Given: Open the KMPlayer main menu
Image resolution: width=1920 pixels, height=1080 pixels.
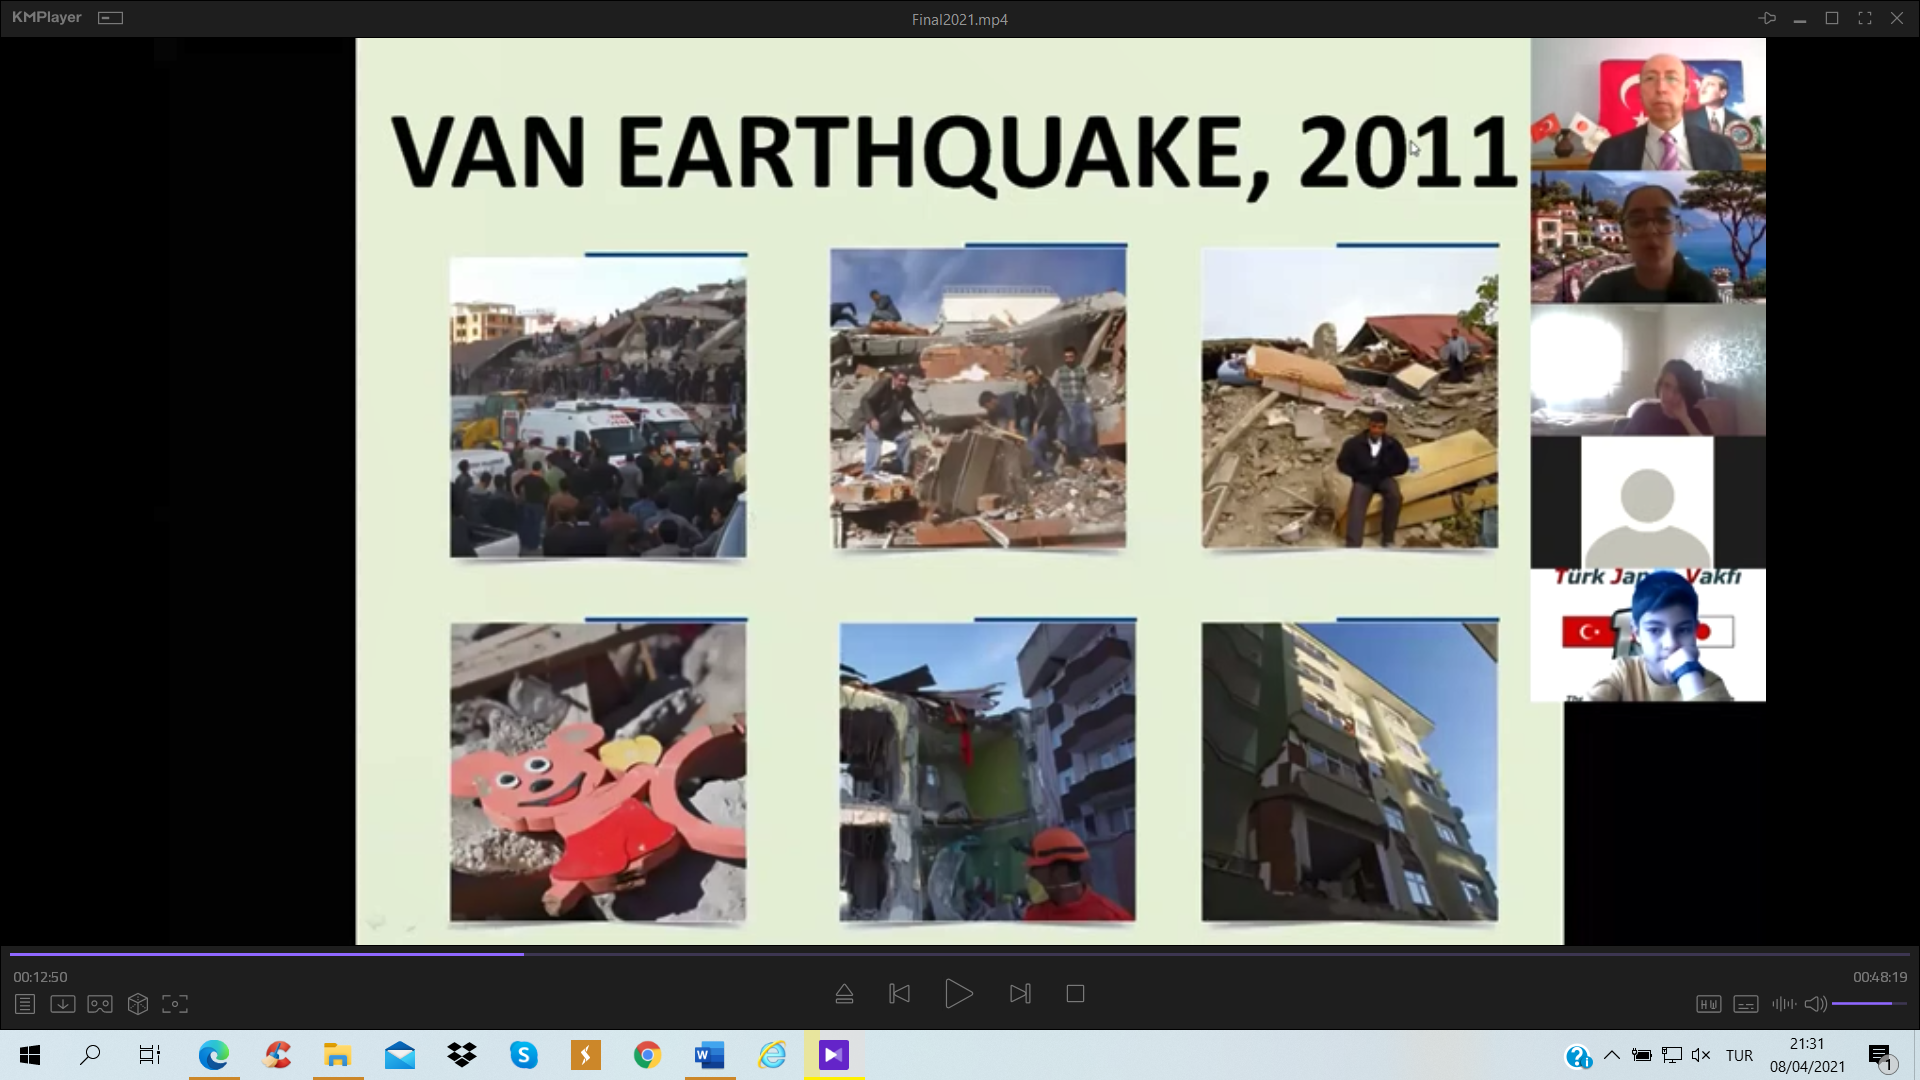Looking at the screenshot, I should [46, 18].
